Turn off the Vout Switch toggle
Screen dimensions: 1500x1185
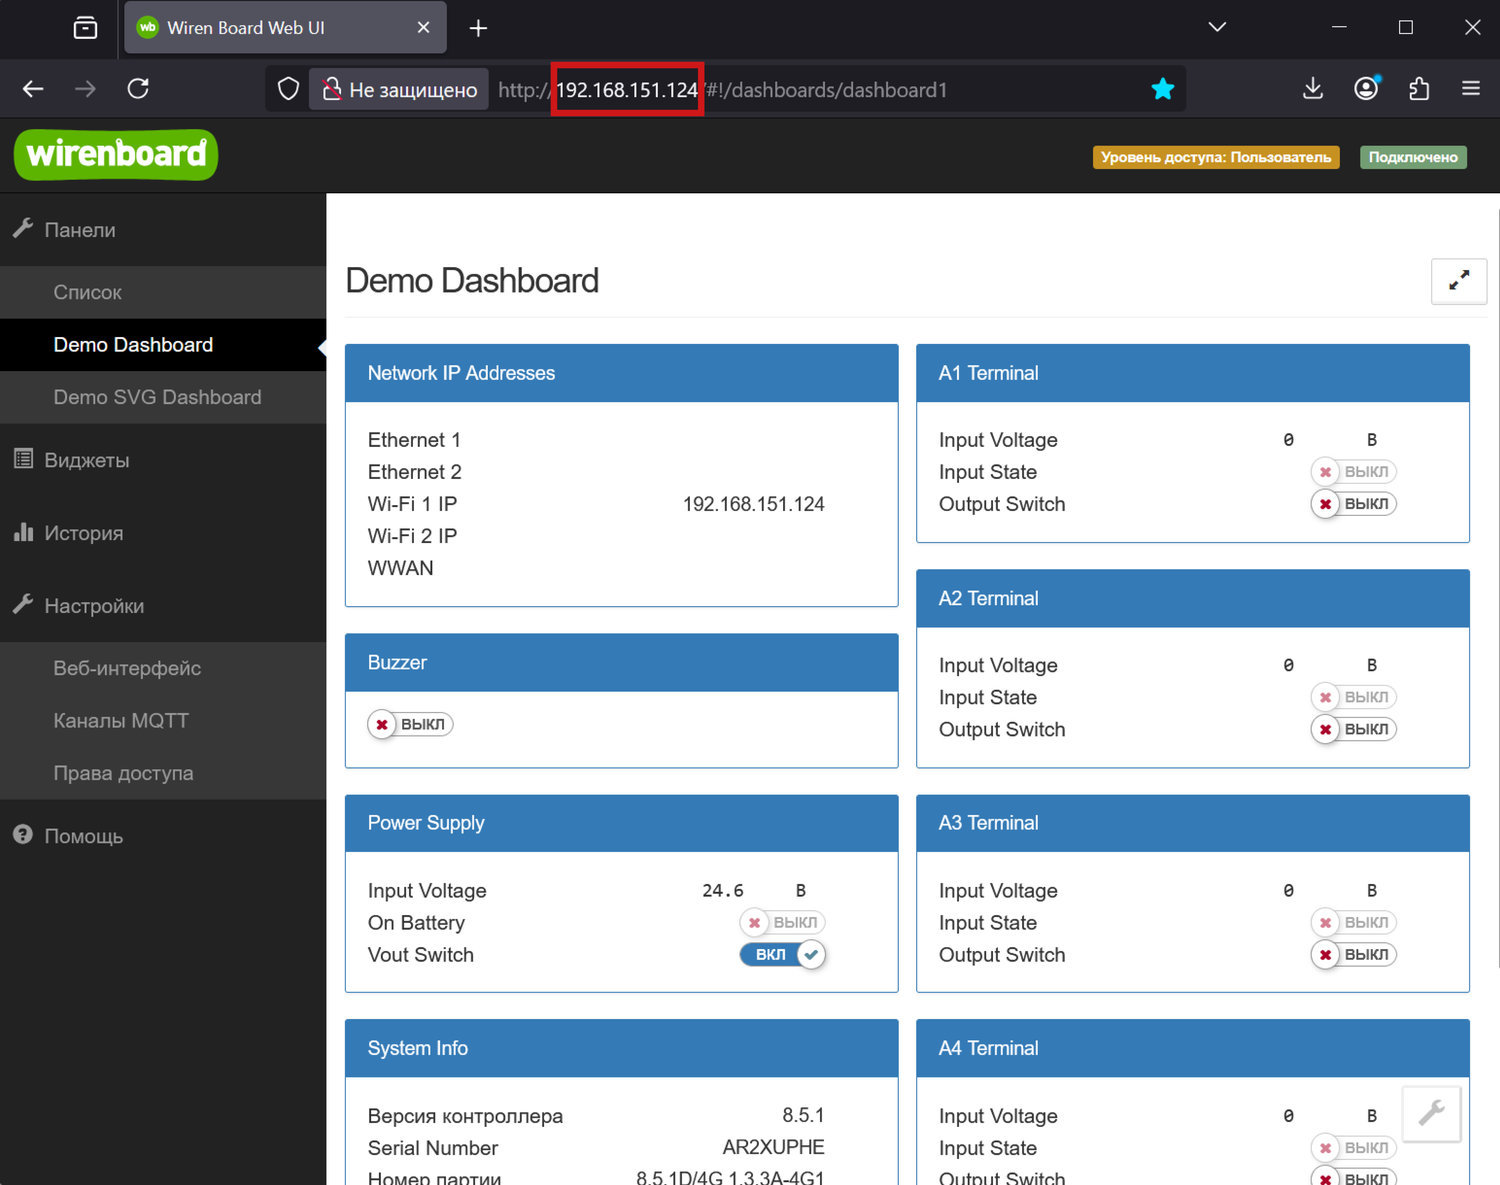(782, 955)
